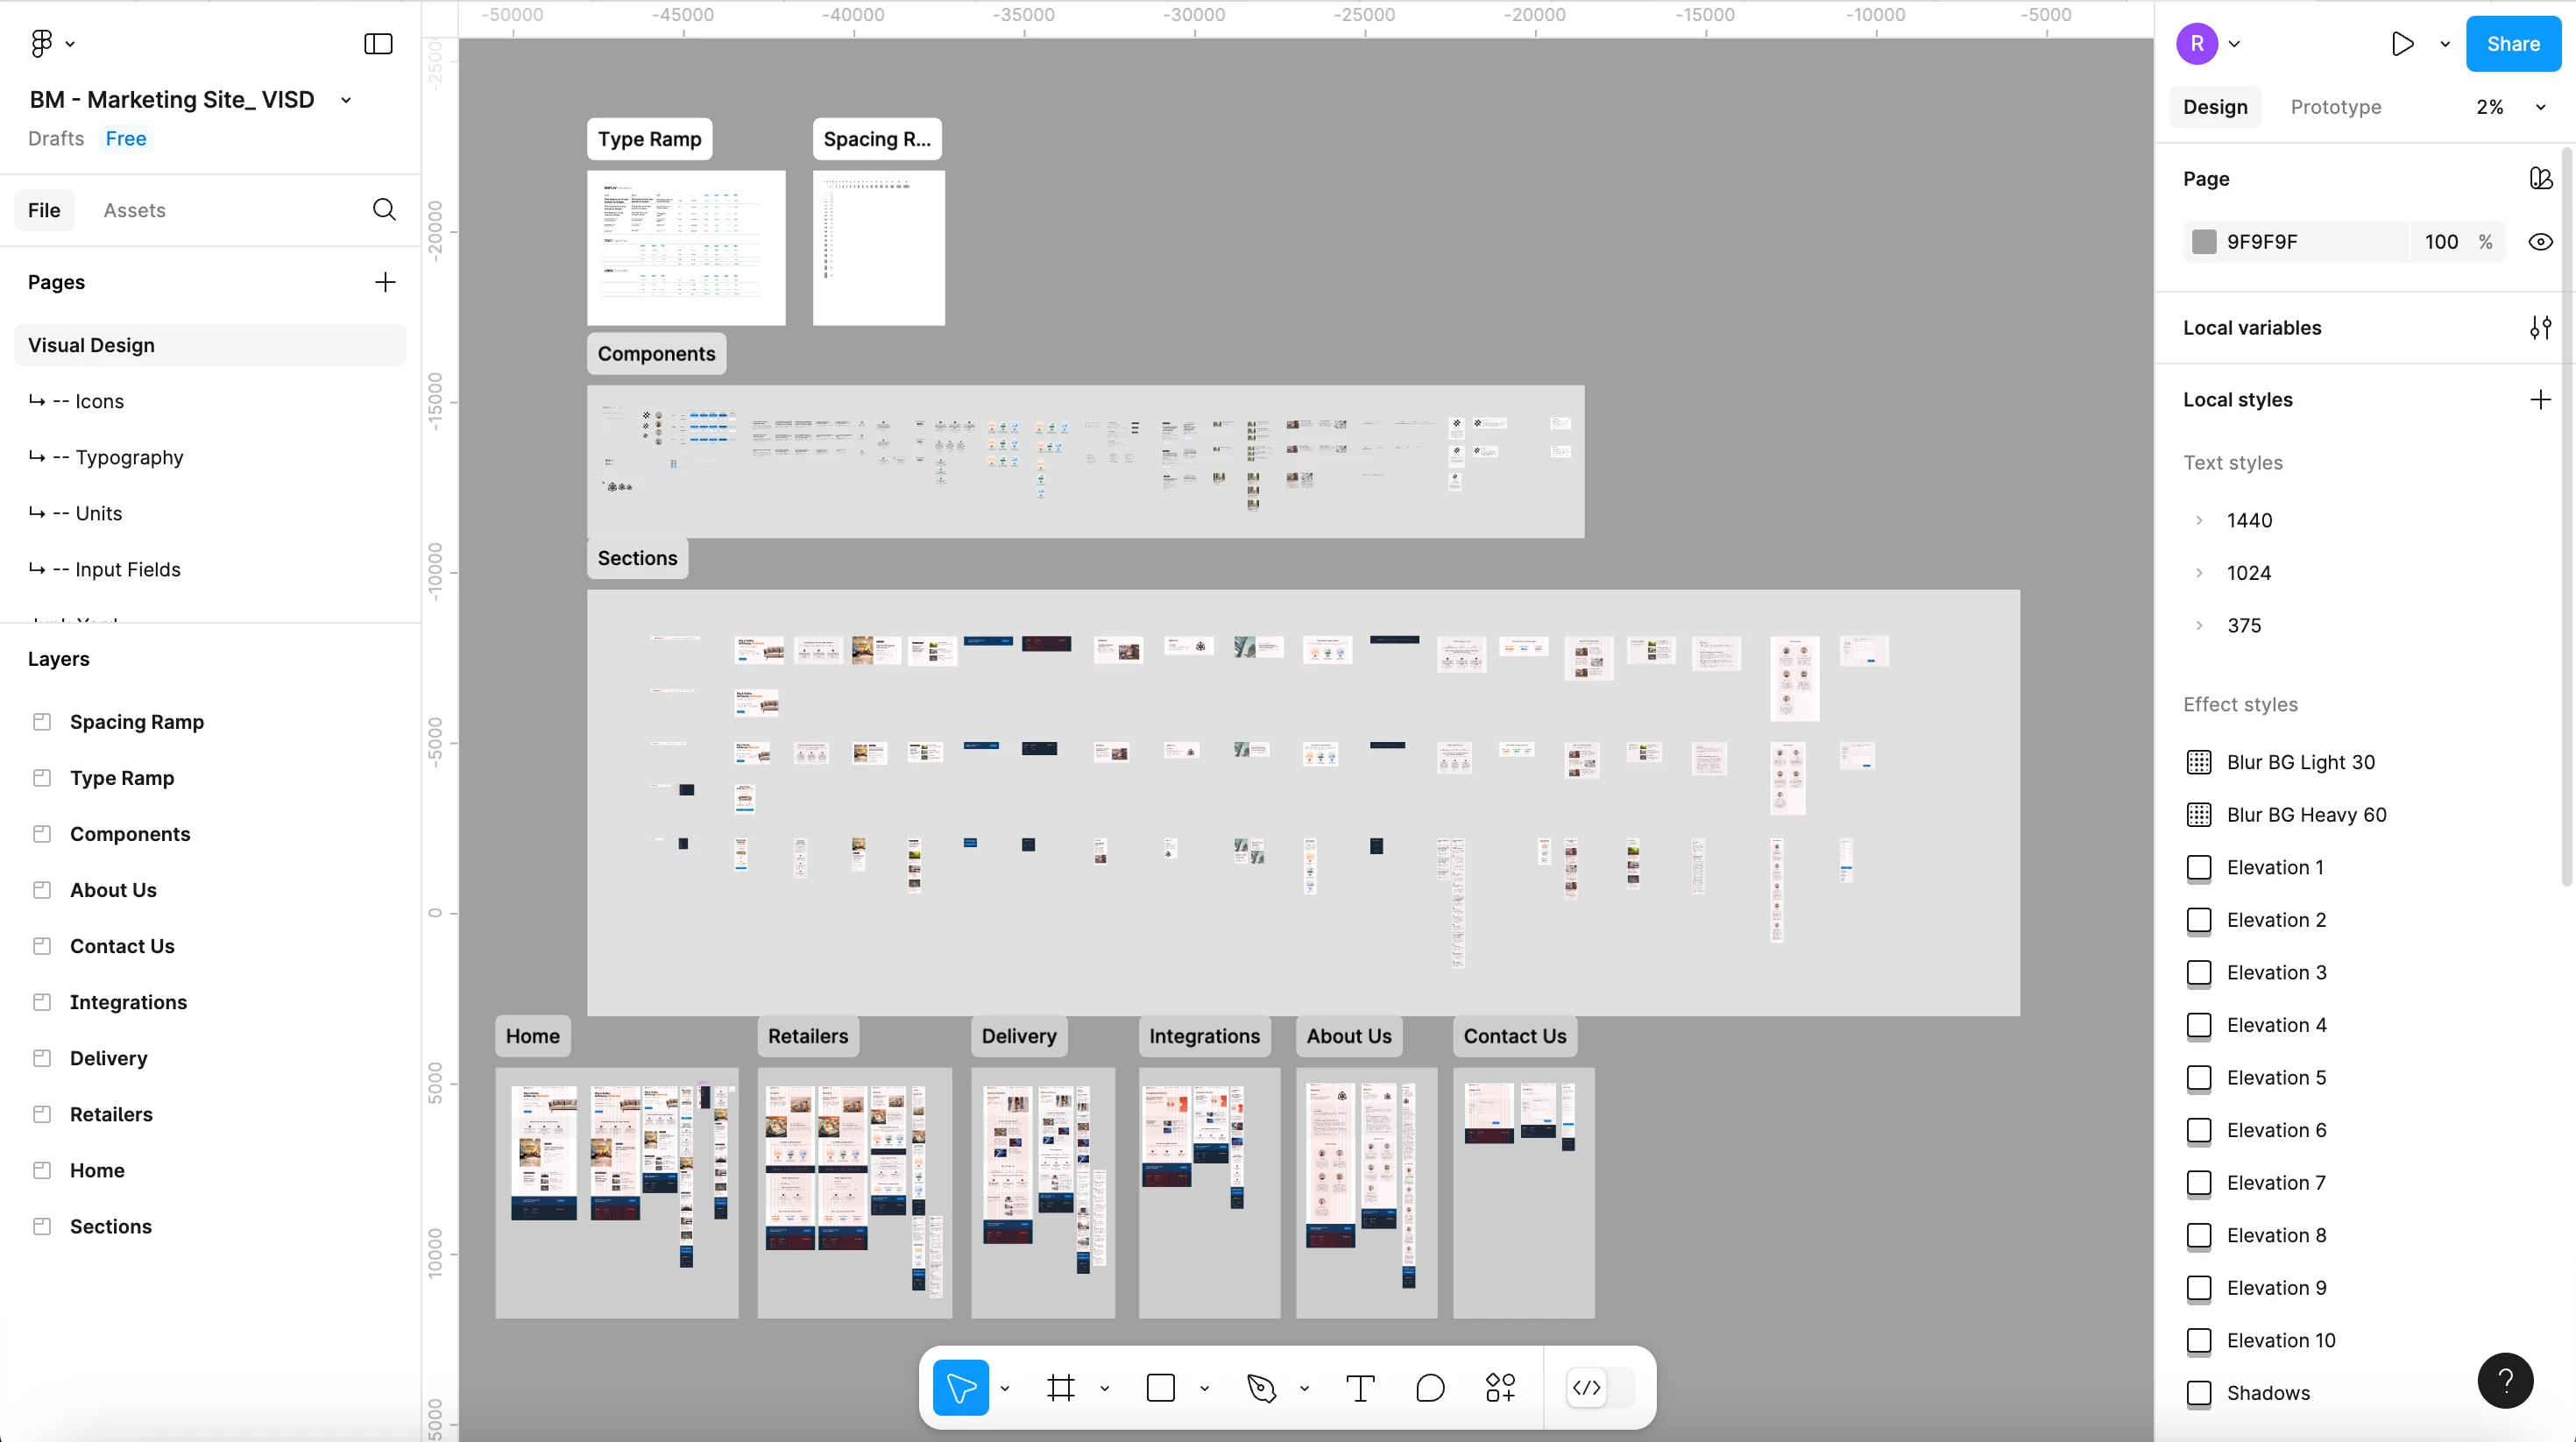Screen dimensions: 2576x1442
Task: Open file name dropdown chevron
Action: click(x=346, y=100)
